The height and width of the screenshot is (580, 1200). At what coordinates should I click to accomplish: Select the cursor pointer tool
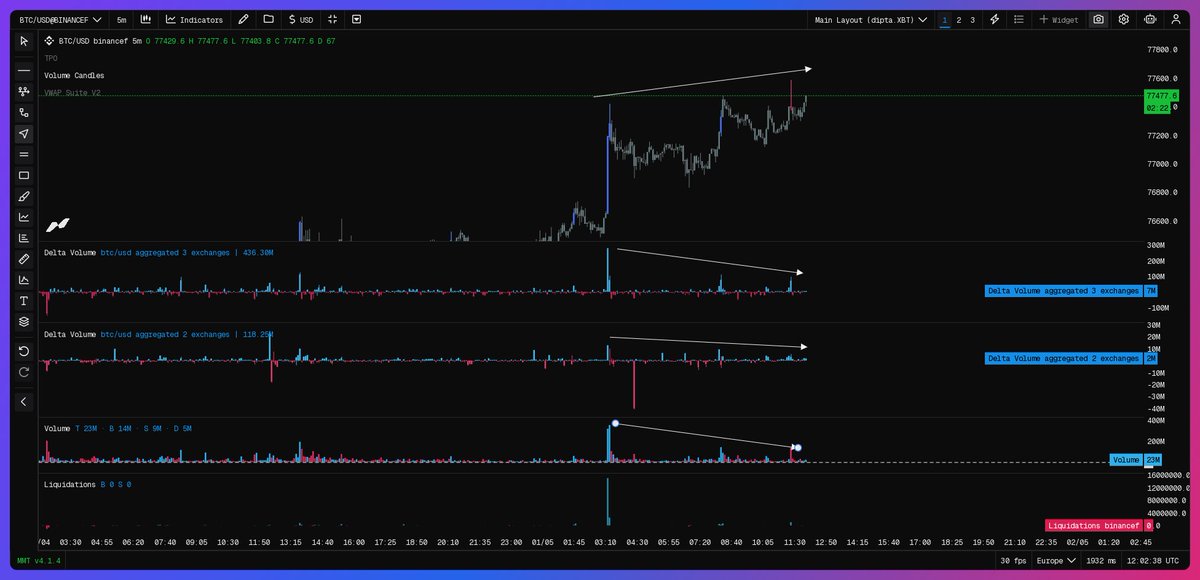click(x=24, y=41)
